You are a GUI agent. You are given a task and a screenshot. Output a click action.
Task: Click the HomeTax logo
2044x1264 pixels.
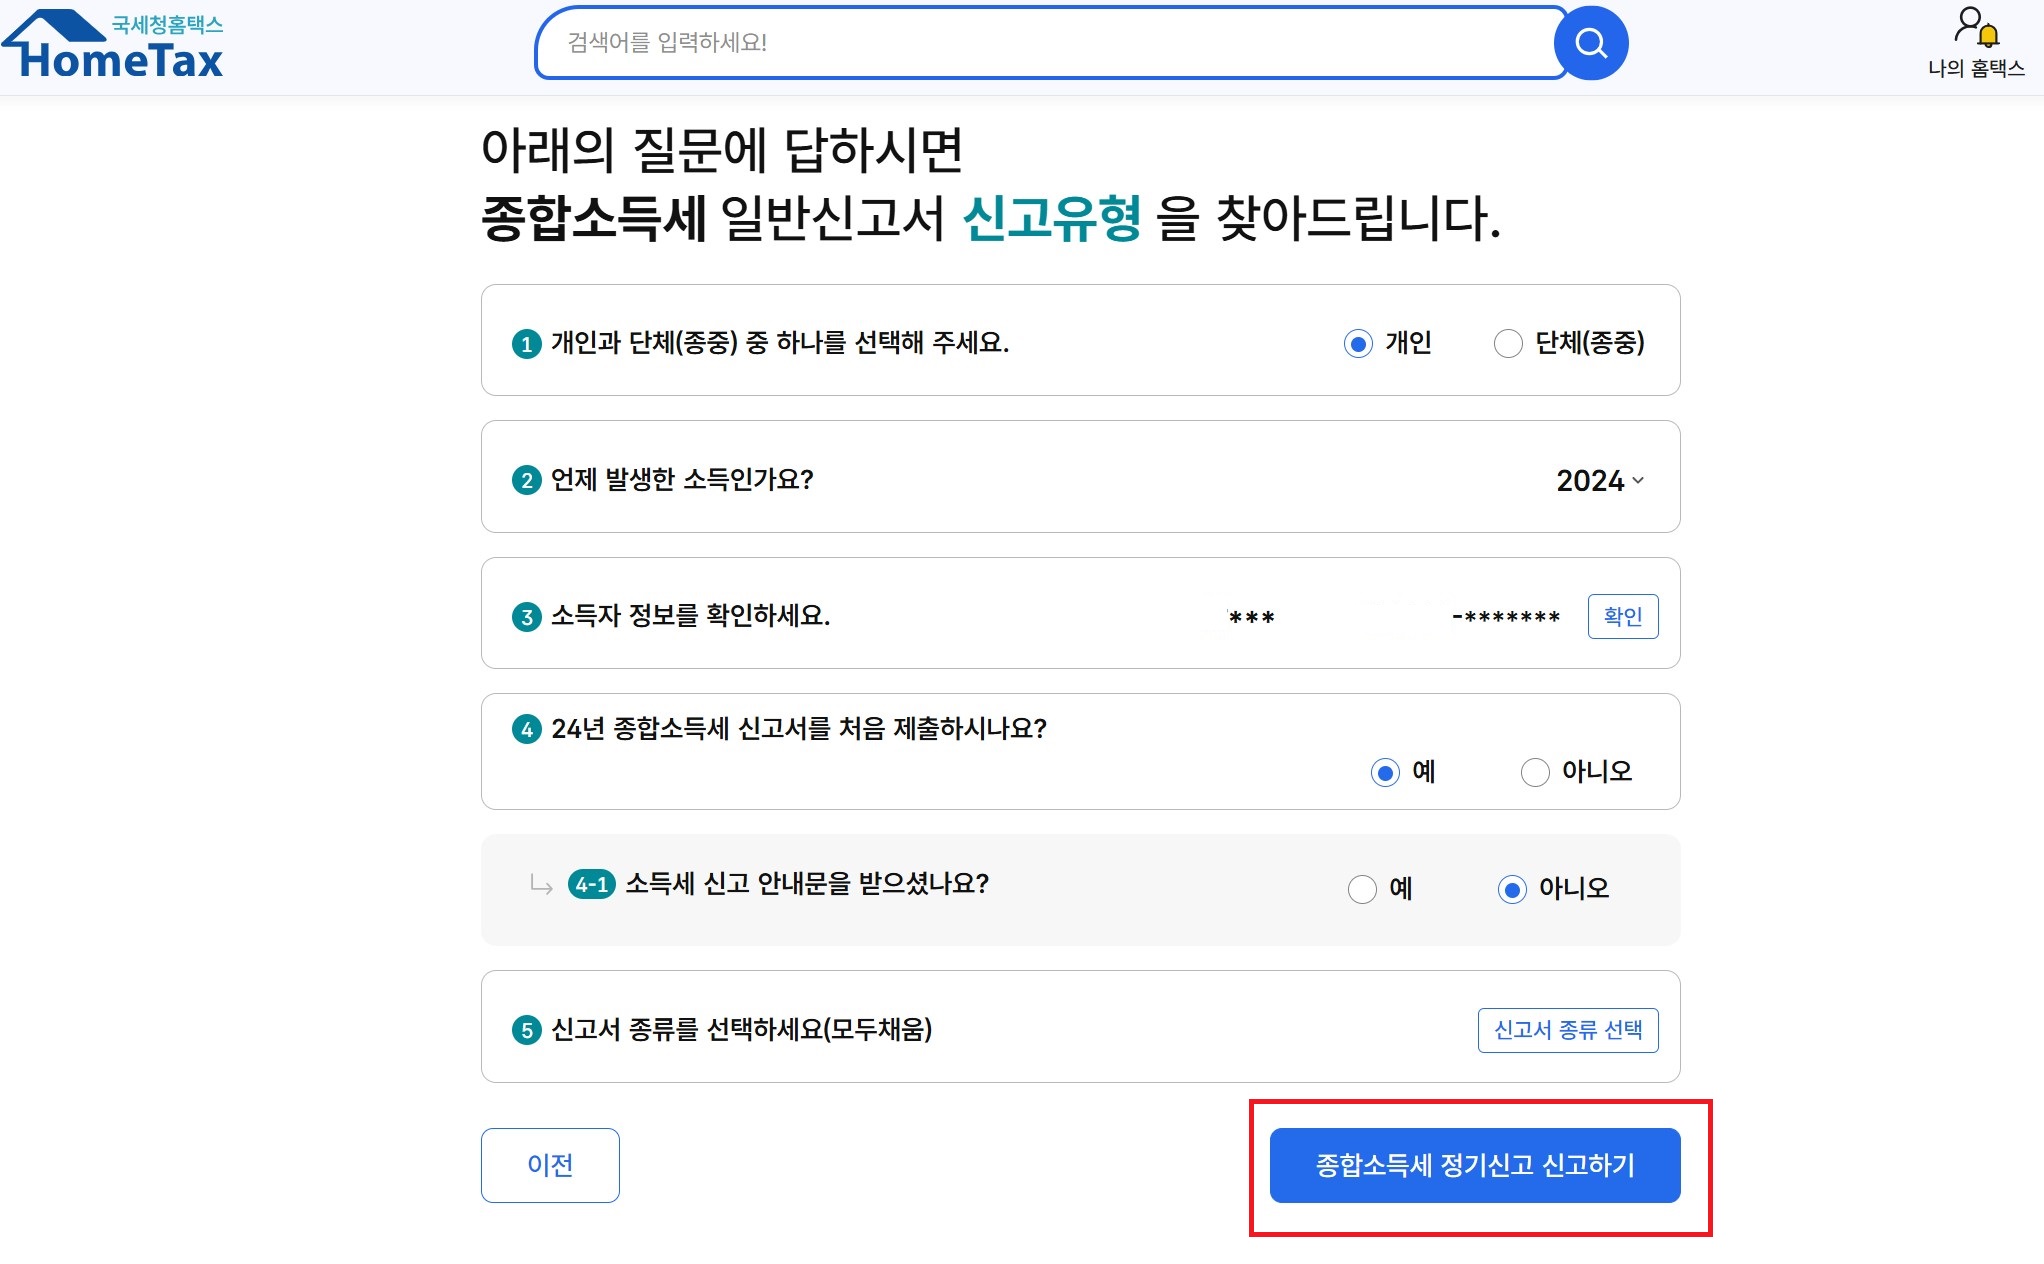pos(112,46)
